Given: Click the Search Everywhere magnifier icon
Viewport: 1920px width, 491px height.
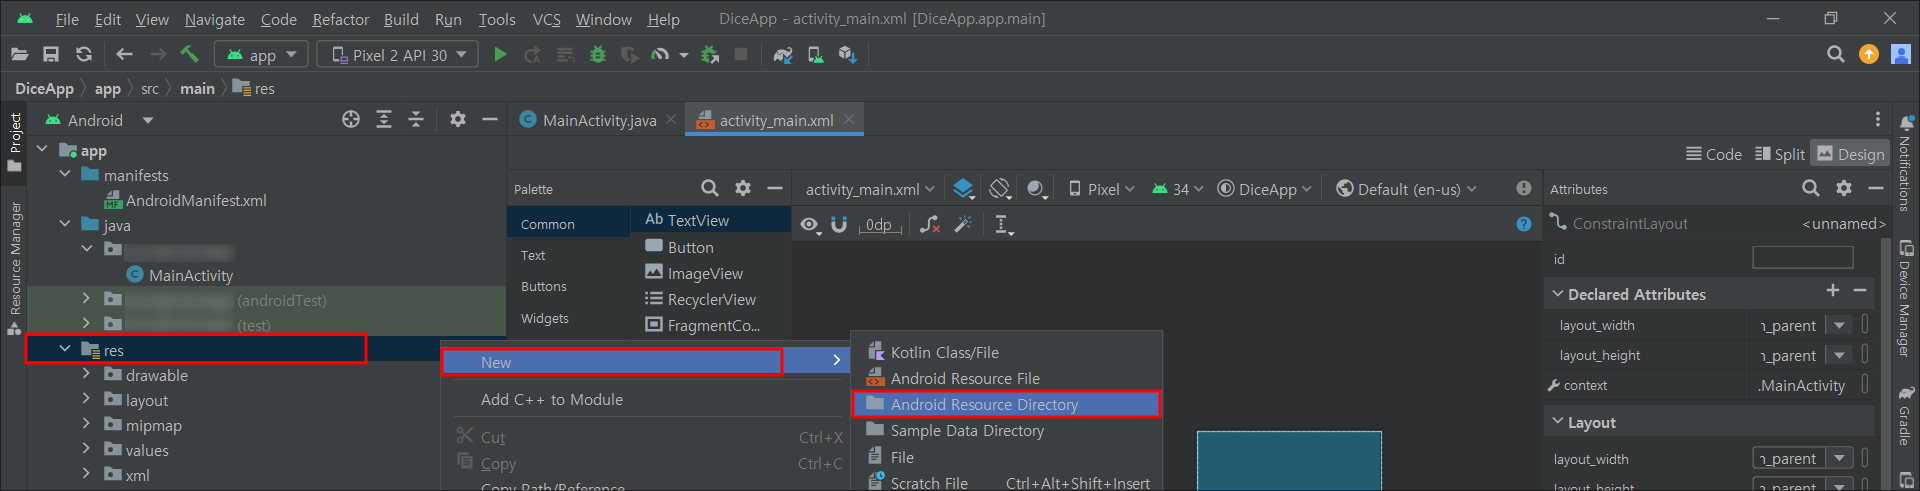Looking at the screenshot, I should (x=1836, y=54).
